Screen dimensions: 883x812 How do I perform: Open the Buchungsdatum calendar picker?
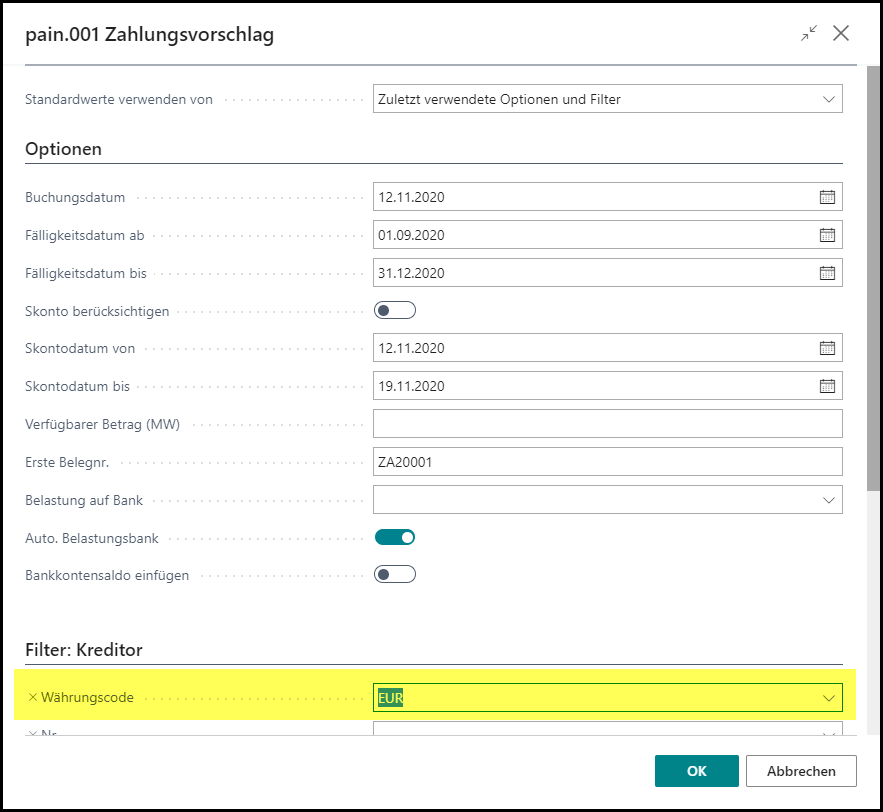827,197
